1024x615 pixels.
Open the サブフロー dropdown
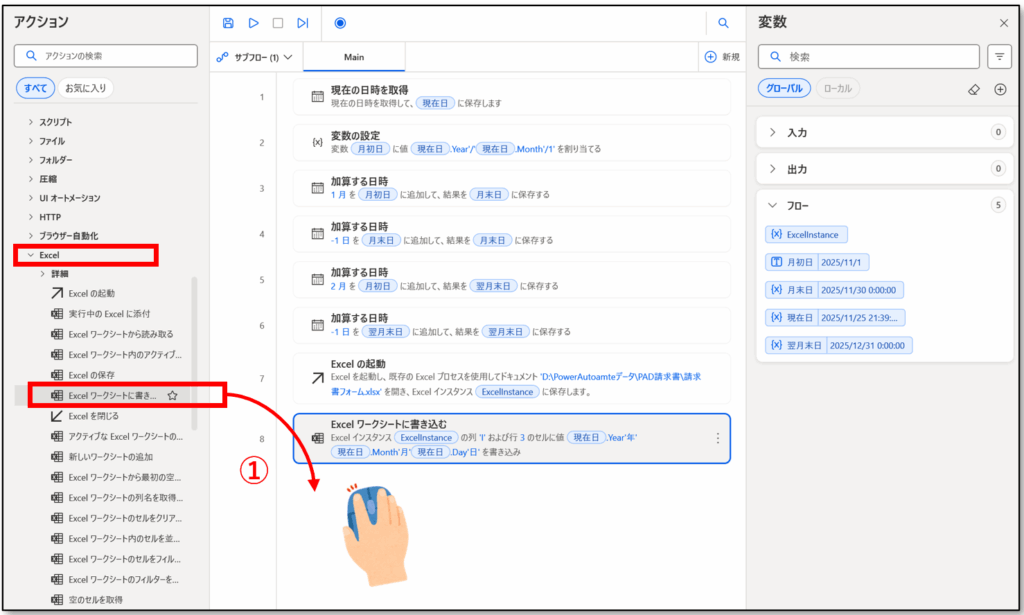(256, 57)
